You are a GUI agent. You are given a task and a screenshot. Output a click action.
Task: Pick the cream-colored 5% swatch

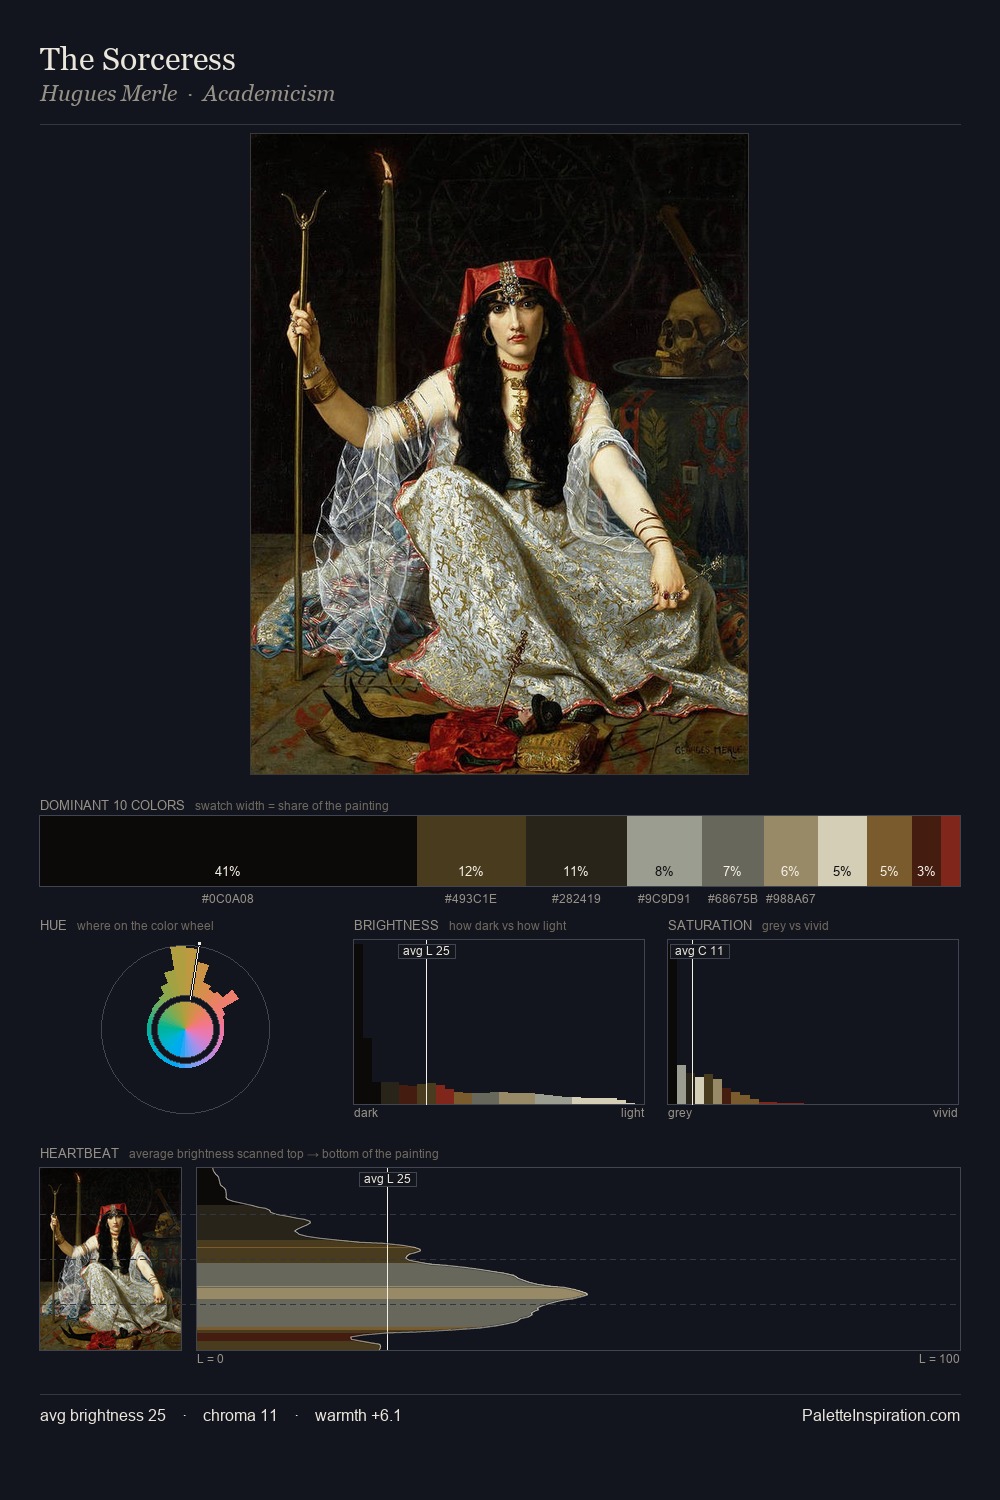(x=842, y=851)
